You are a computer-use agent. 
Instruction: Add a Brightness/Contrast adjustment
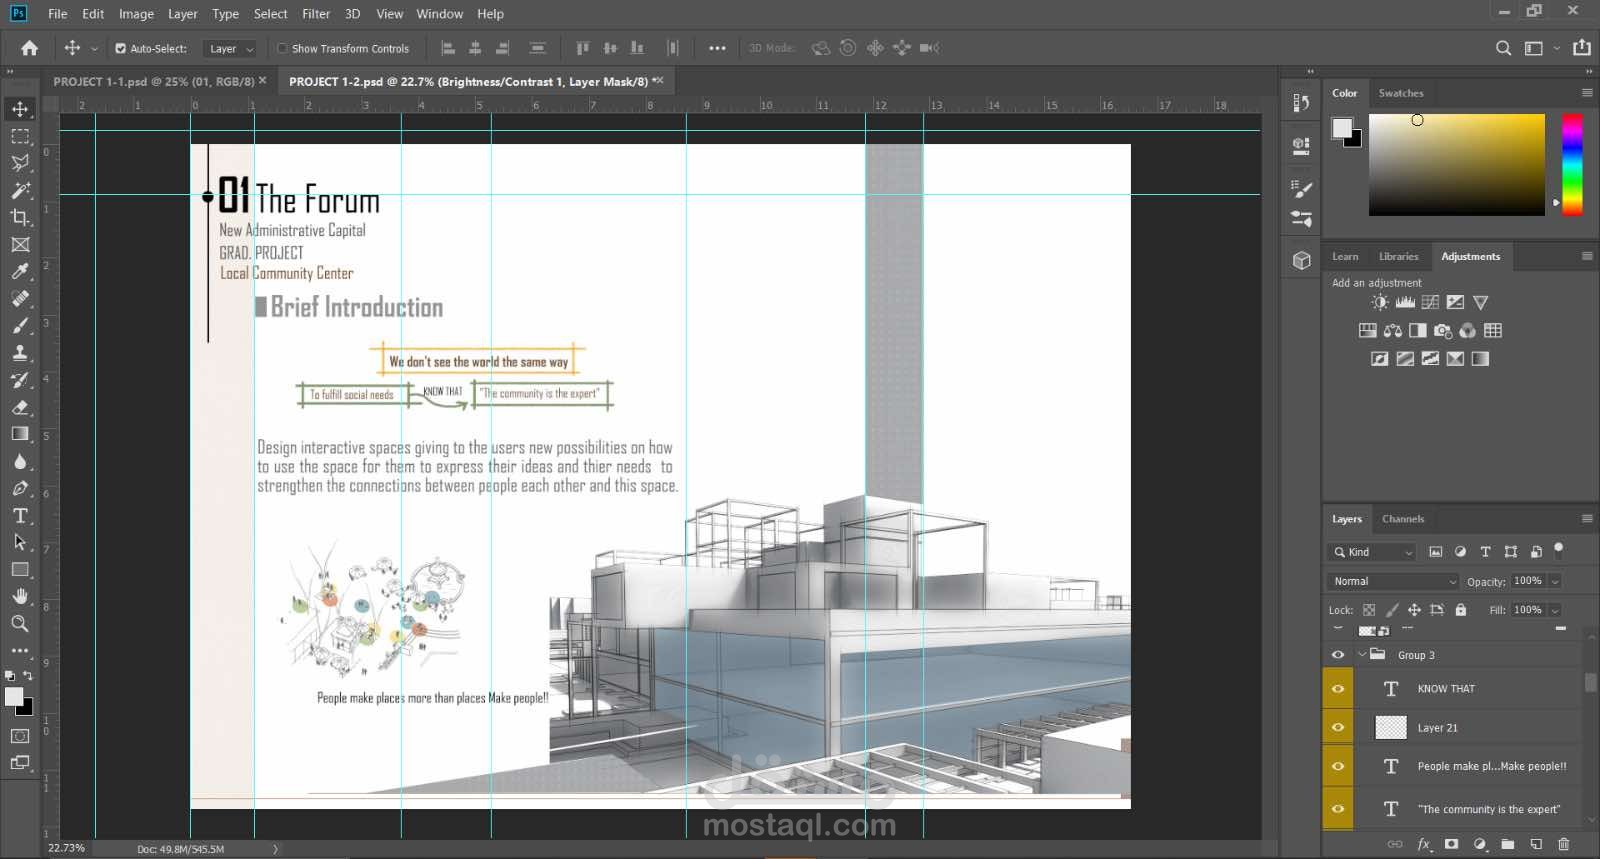click(1380, 302)
